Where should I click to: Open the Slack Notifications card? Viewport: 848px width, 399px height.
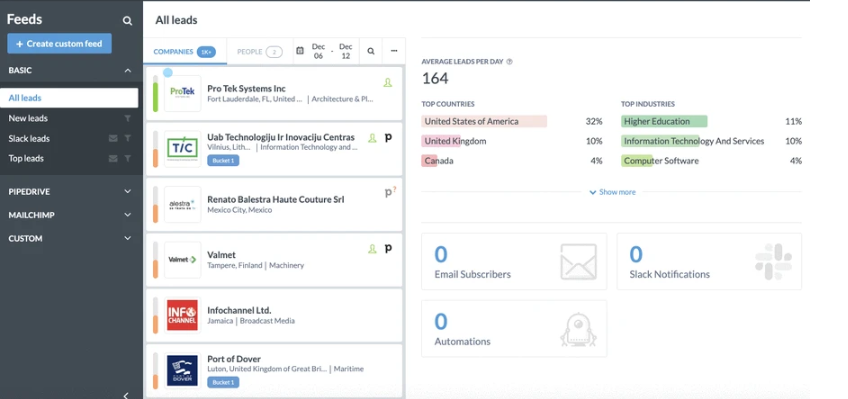[x=709, y=262]
